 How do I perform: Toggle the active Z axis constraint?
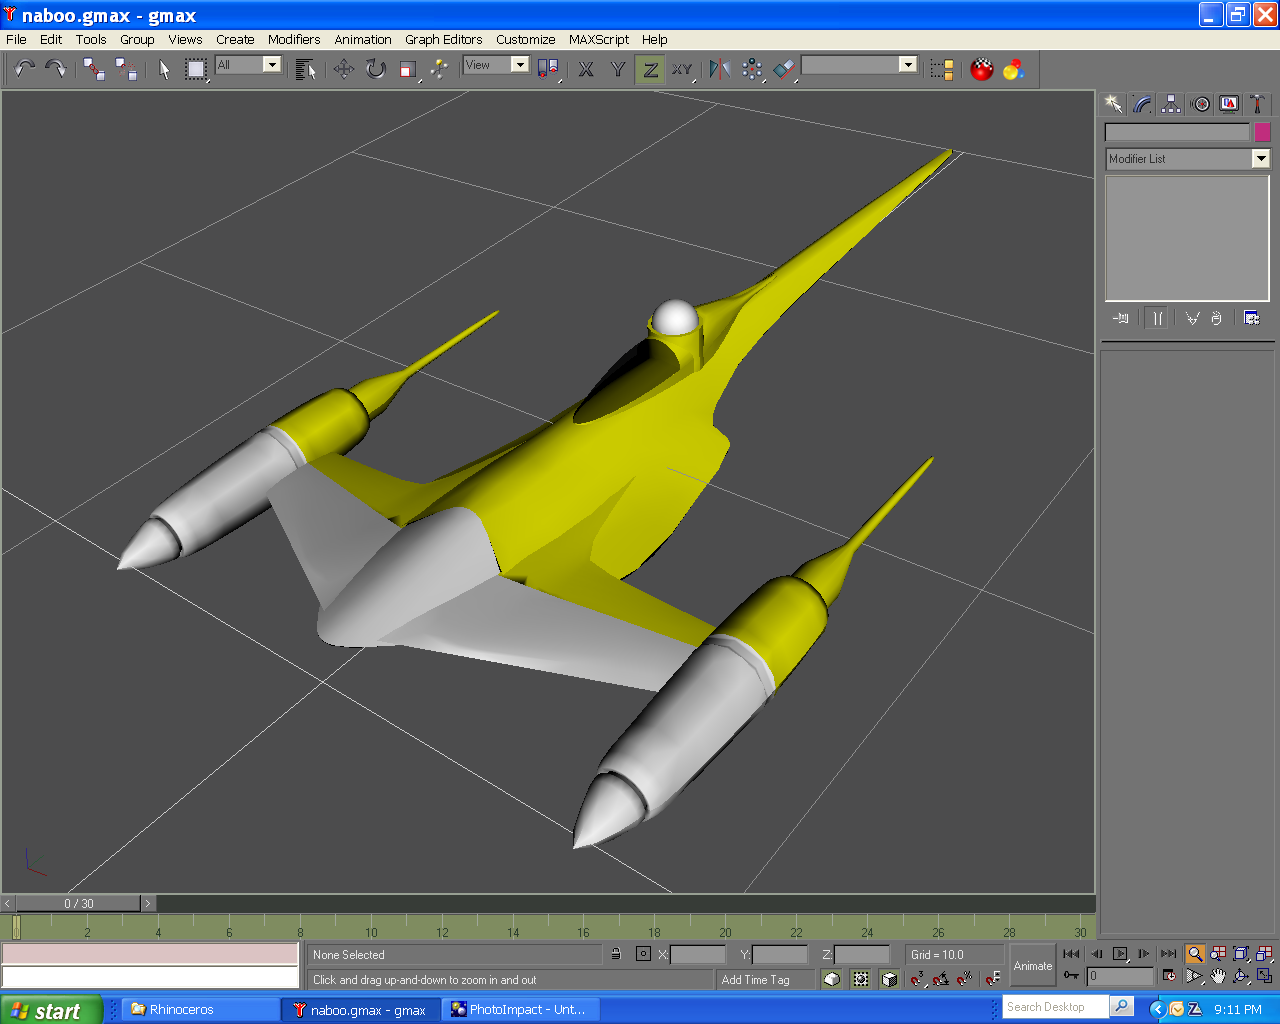(650, 69)
